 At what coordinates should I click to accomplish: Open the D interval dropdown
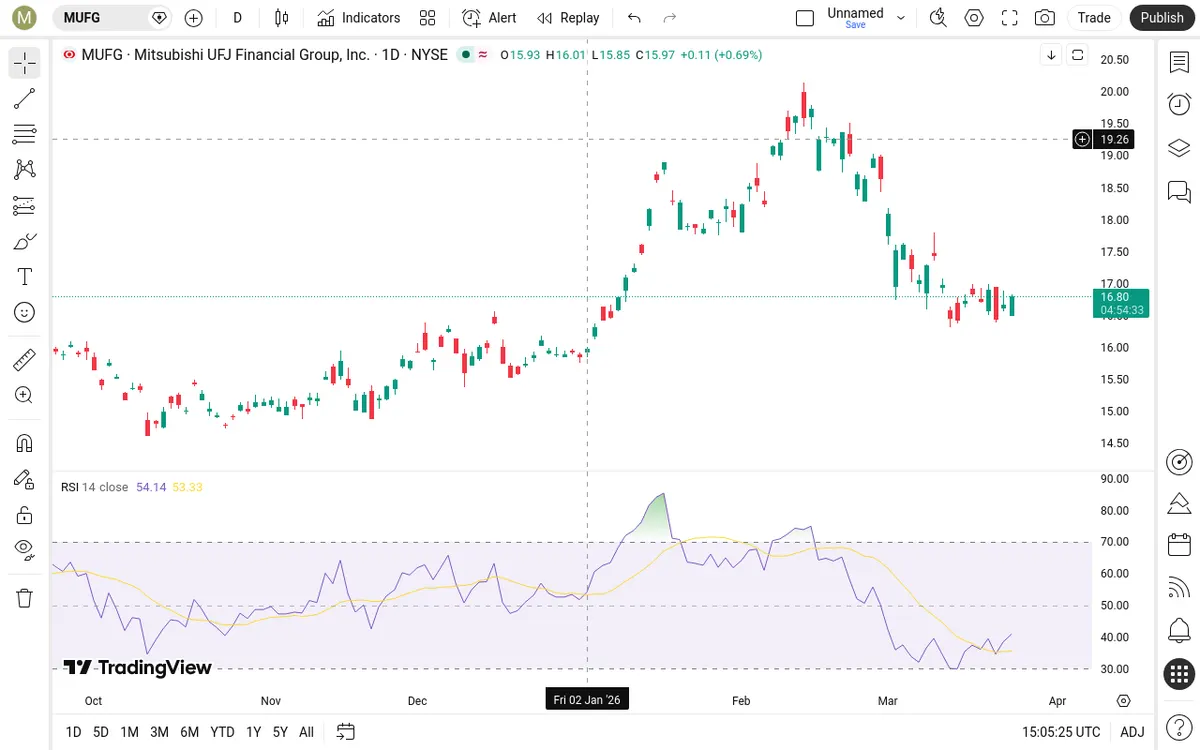(237, 18)
